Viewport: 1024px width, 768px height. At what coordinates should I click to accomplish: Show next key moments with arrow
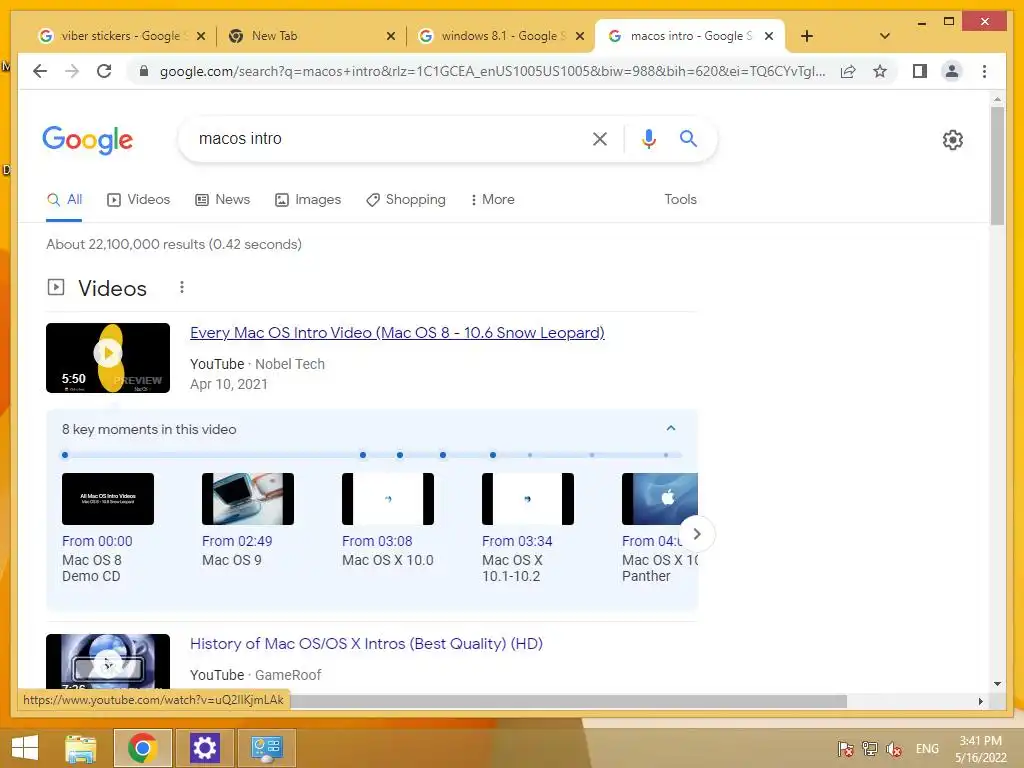697,534
